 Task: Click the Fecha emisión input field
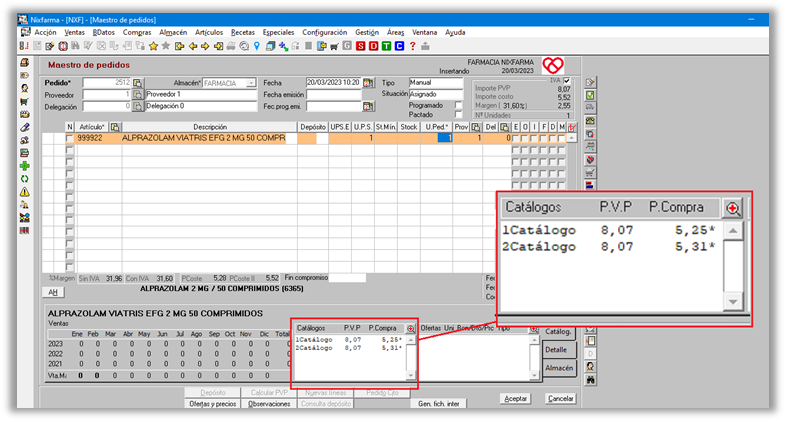(x=334, y=95)
